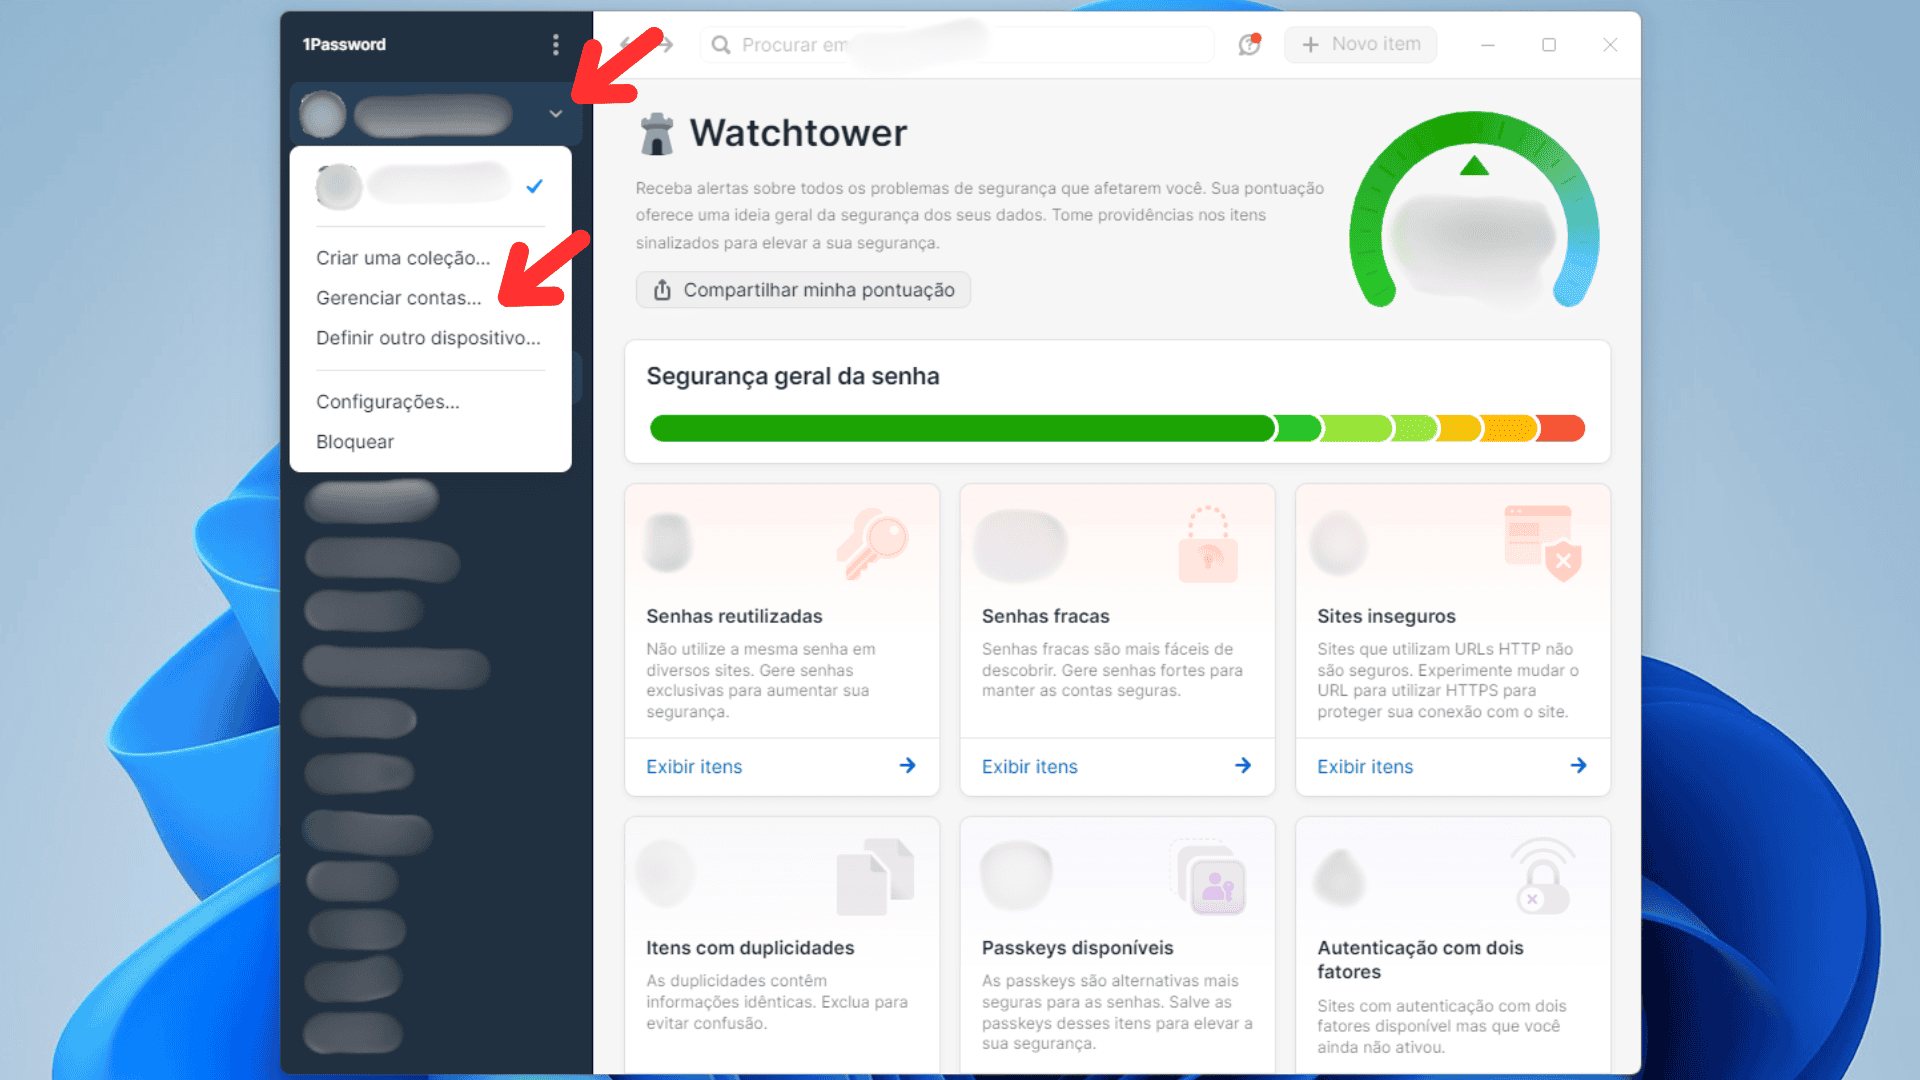Click the plus icon in Novo item
This screenshot has height=1080, width=1920.
tap(1310, 44)
